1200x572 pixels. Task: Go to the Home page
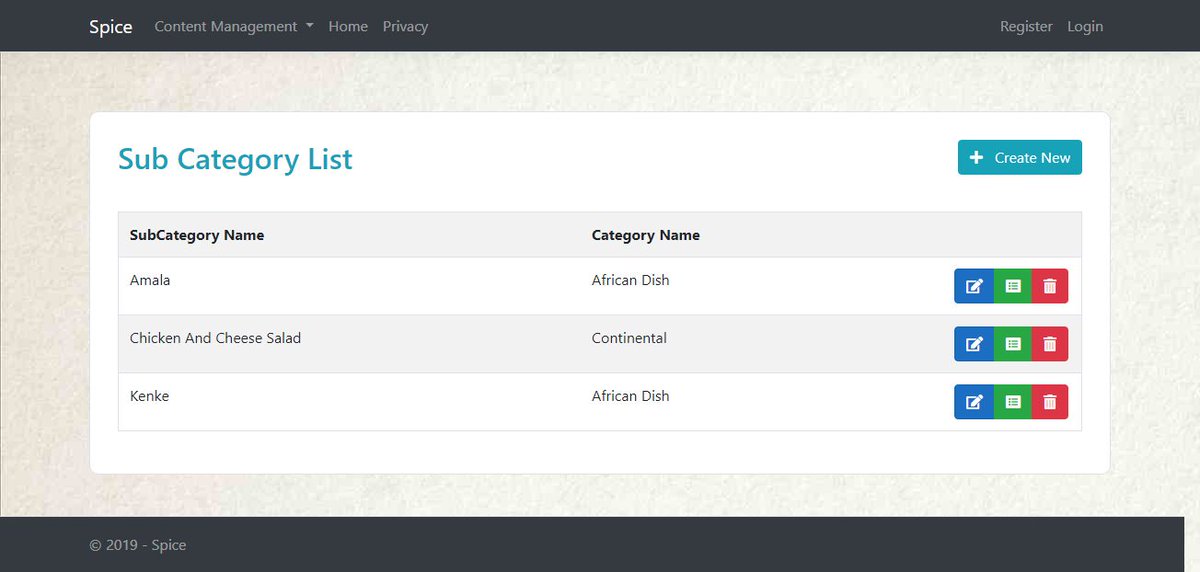[348, 26]
